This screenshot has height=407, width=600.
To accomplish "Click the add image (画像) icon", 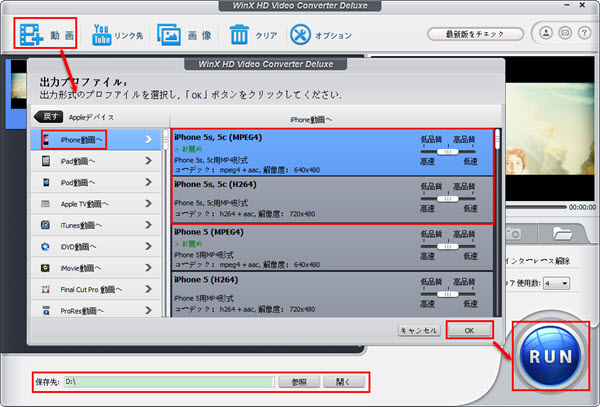I will [169, 35].
